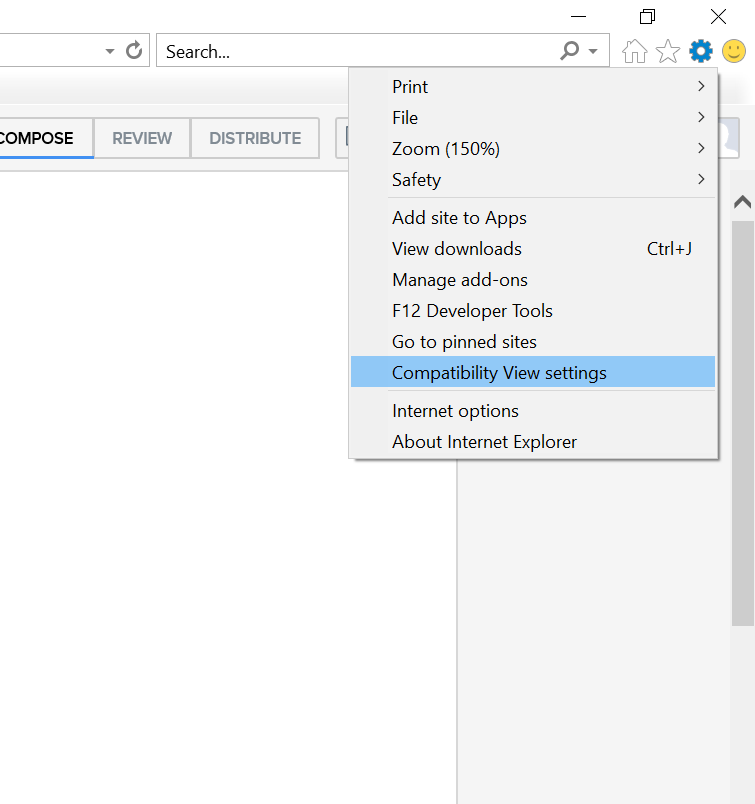Switch to the DISTRIBUTE tab
This screenshot has width=755, height=804.
[255, 138]
